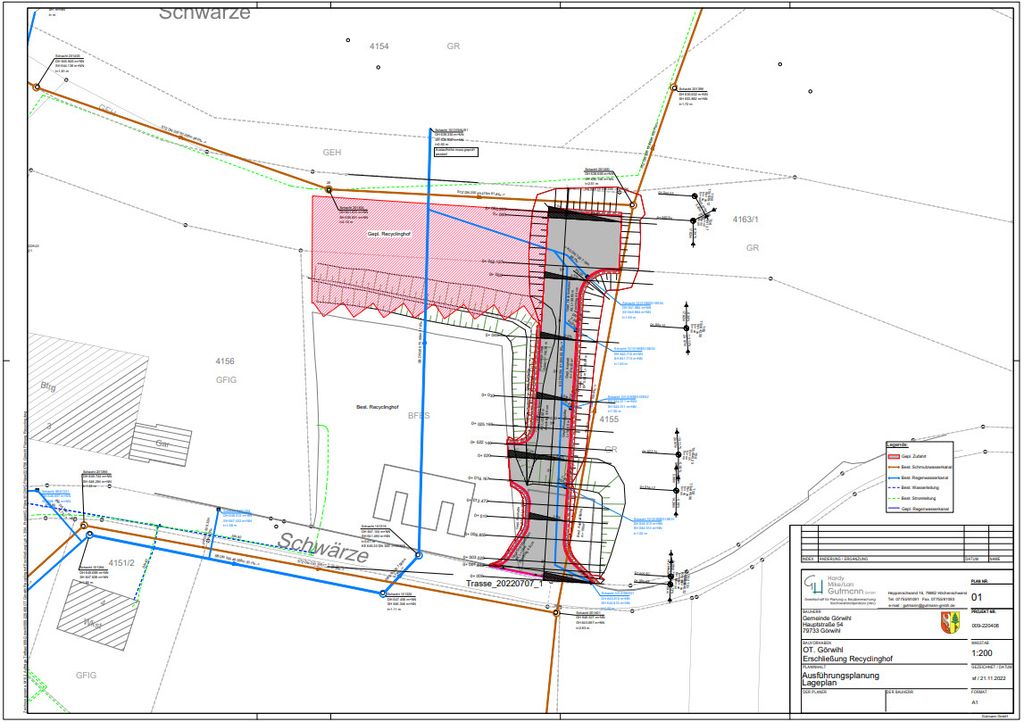This screenshot has width=1024, height=722.
Task: Click the manhole circle above the Gepl. Recyclinghof hatching
Action: [328, 188]
